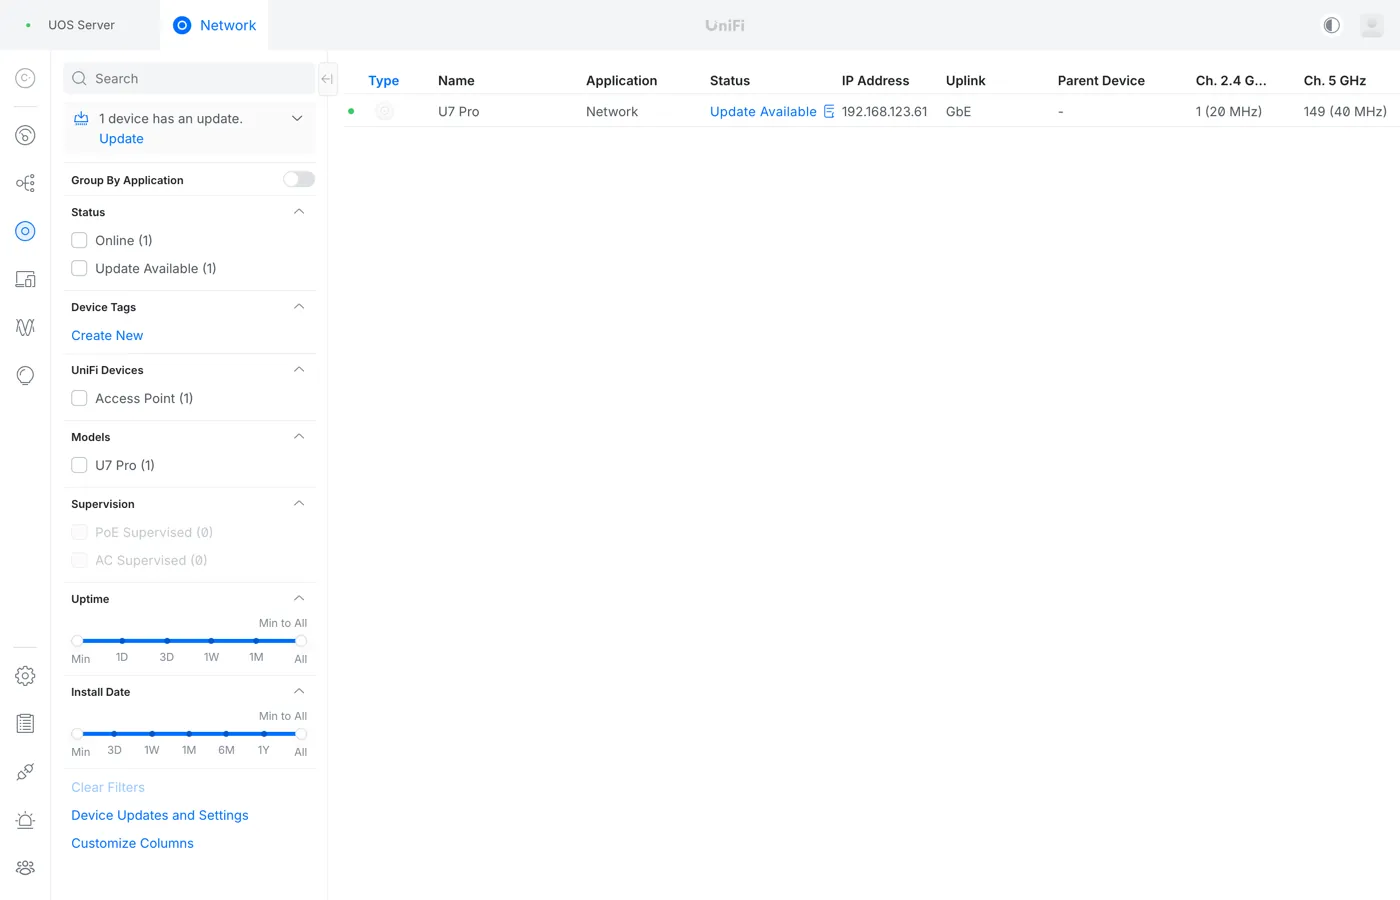Open the plug connector icon in sidebar
Image resolution: width=1400 pixels, height=900 pixels.
pyautogui.click(x=25, y=772)
